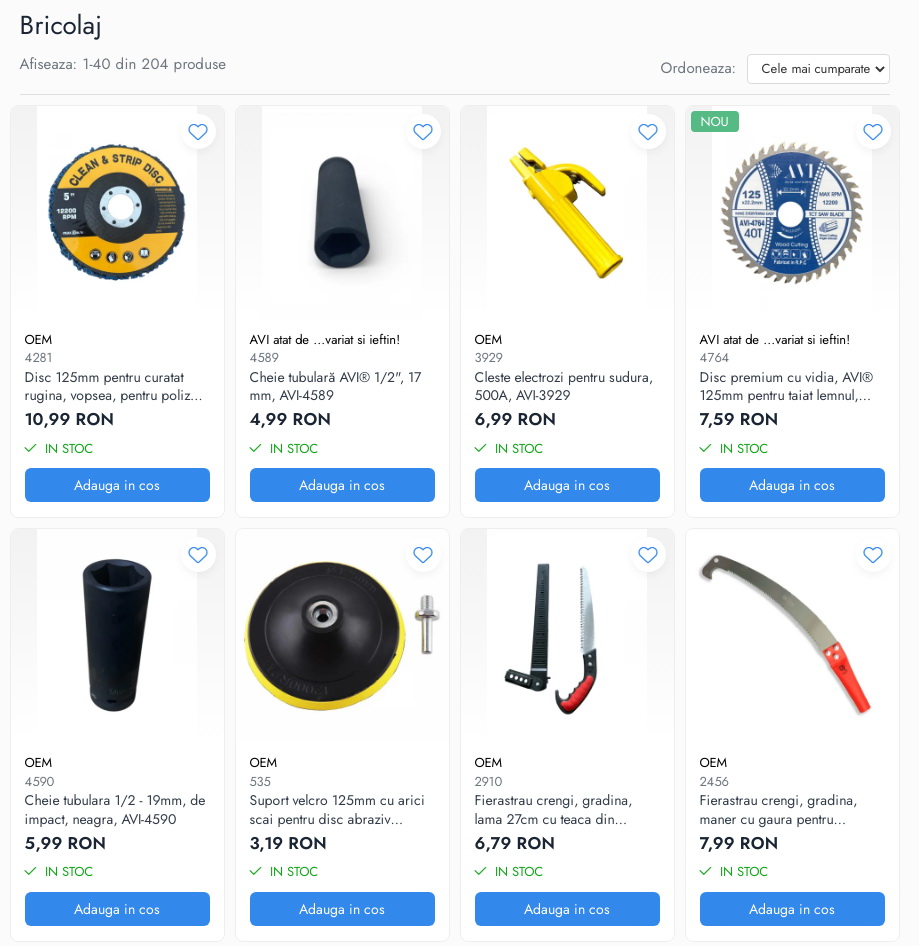Add the 7,59 RON saw blade to cart

tap(792, 485)
